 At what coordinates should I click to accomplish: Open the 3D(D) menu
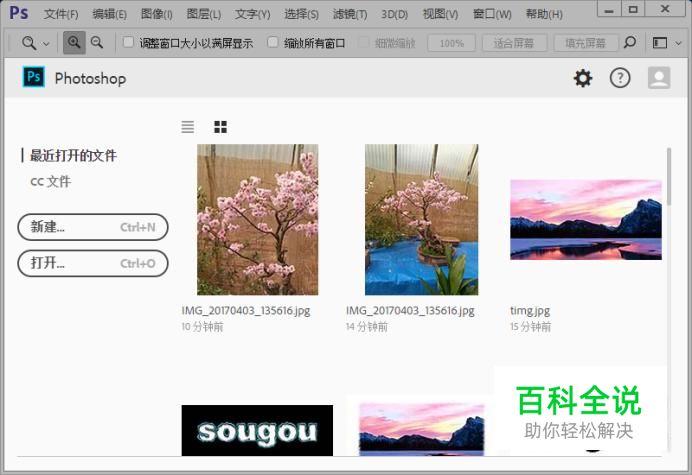point(395,14)
